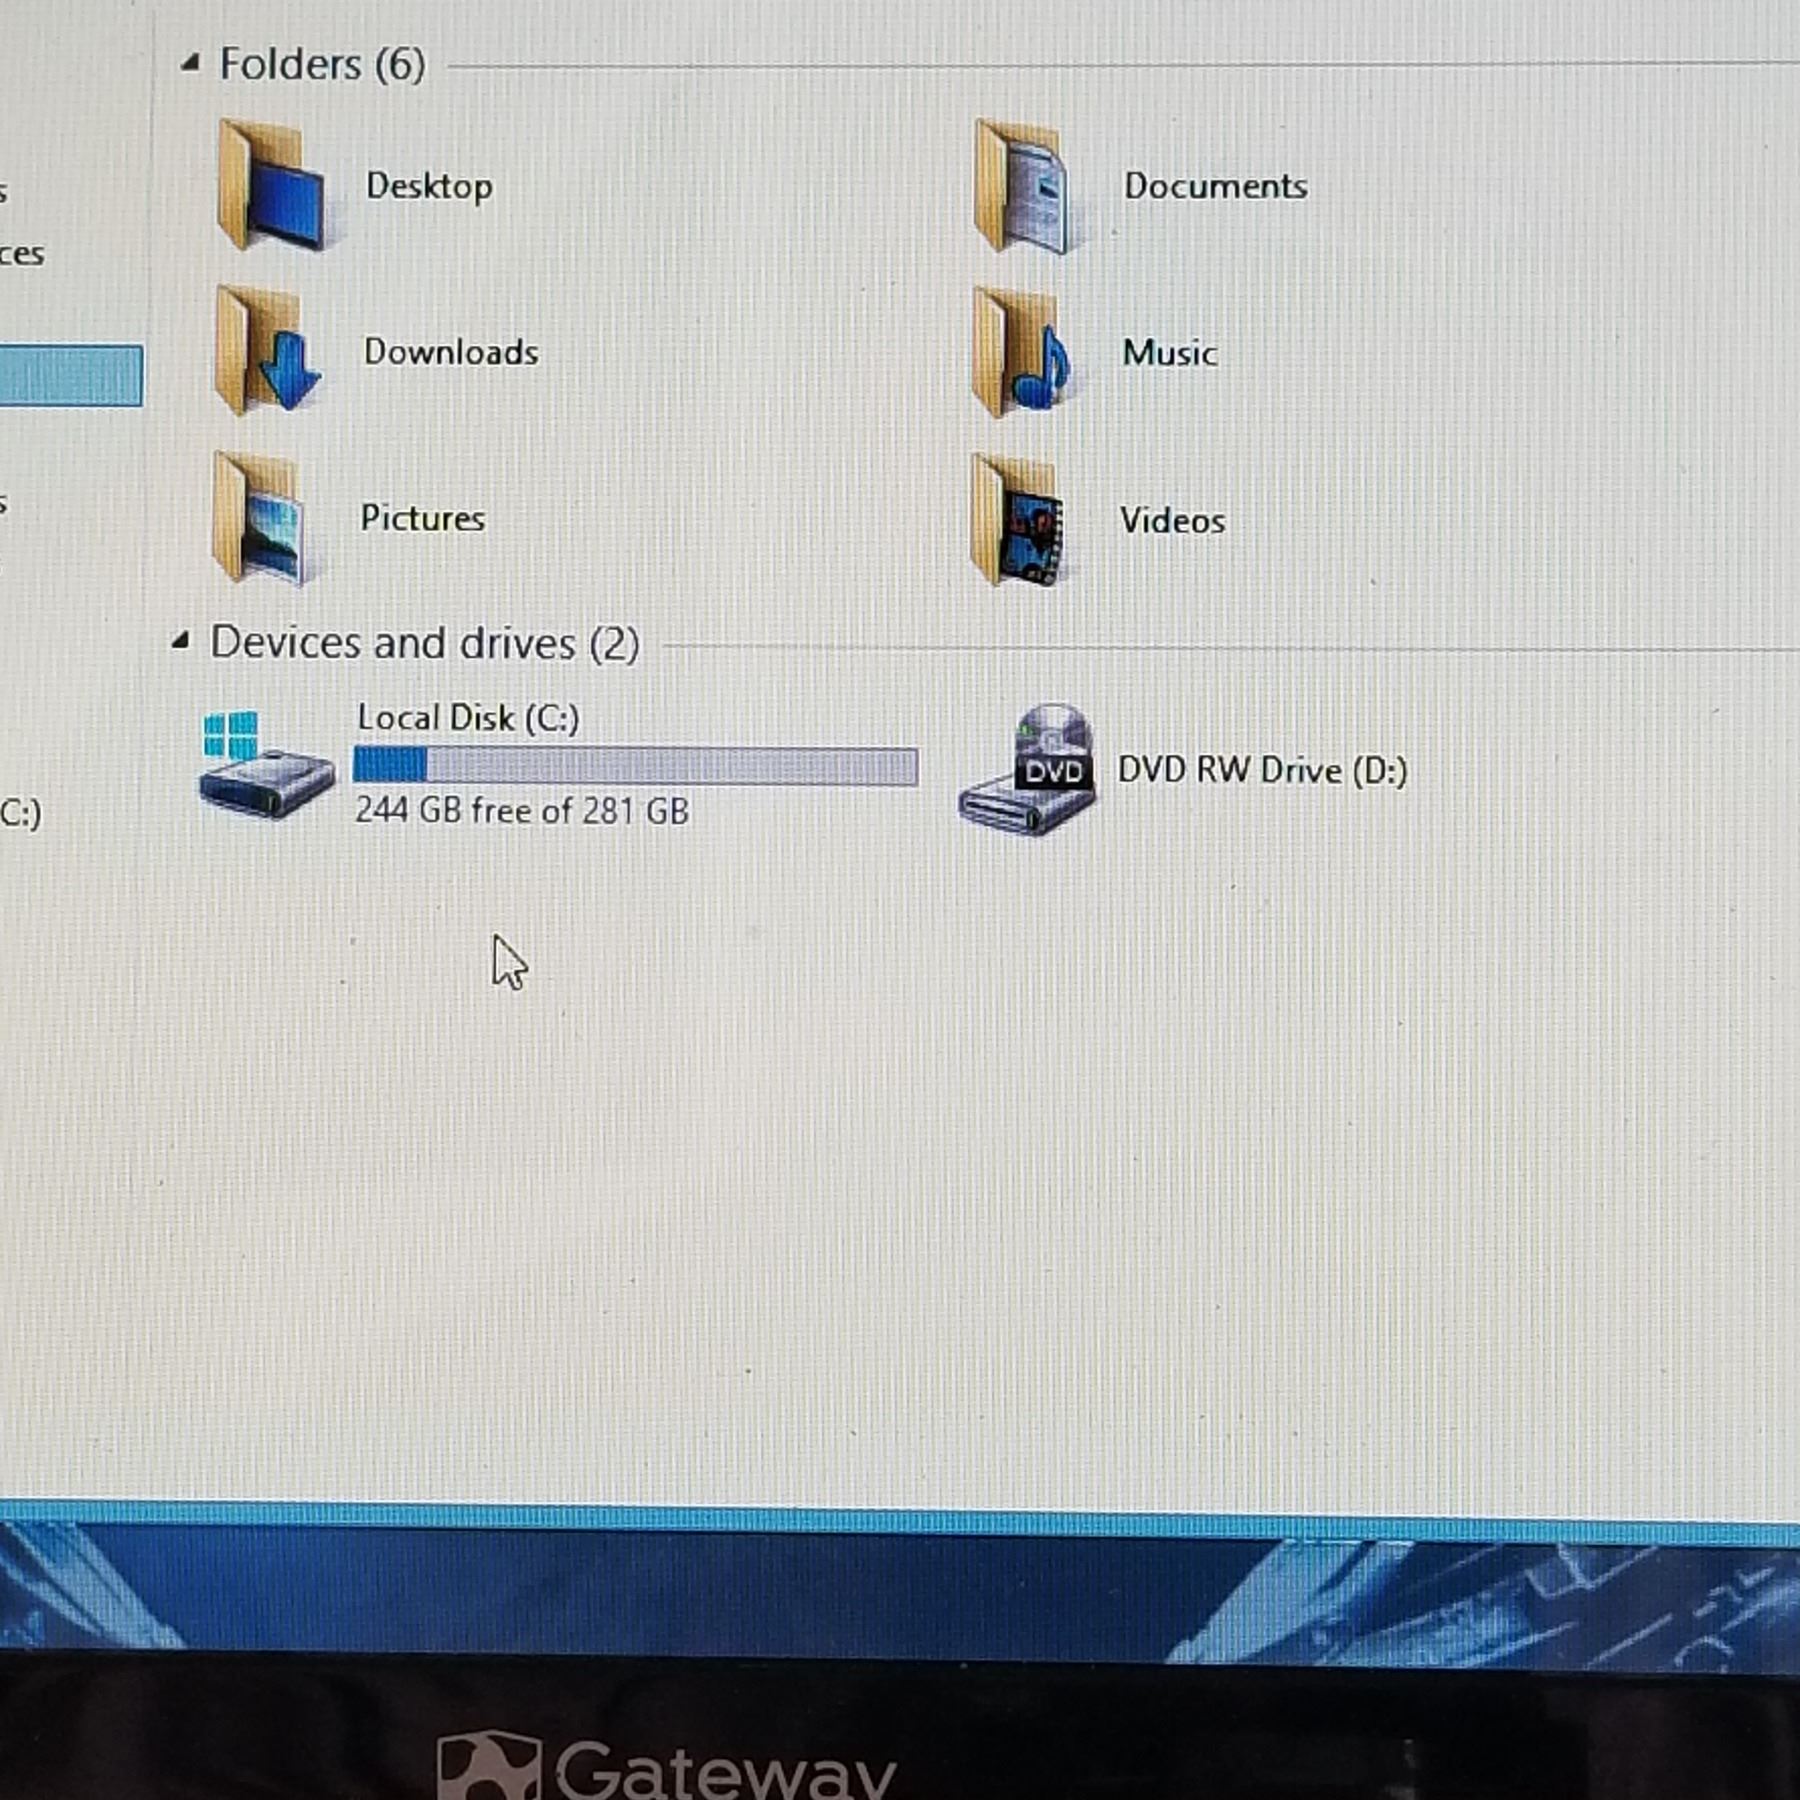
Task: Click the 'Downloads' folder name text
Action: 451,352
